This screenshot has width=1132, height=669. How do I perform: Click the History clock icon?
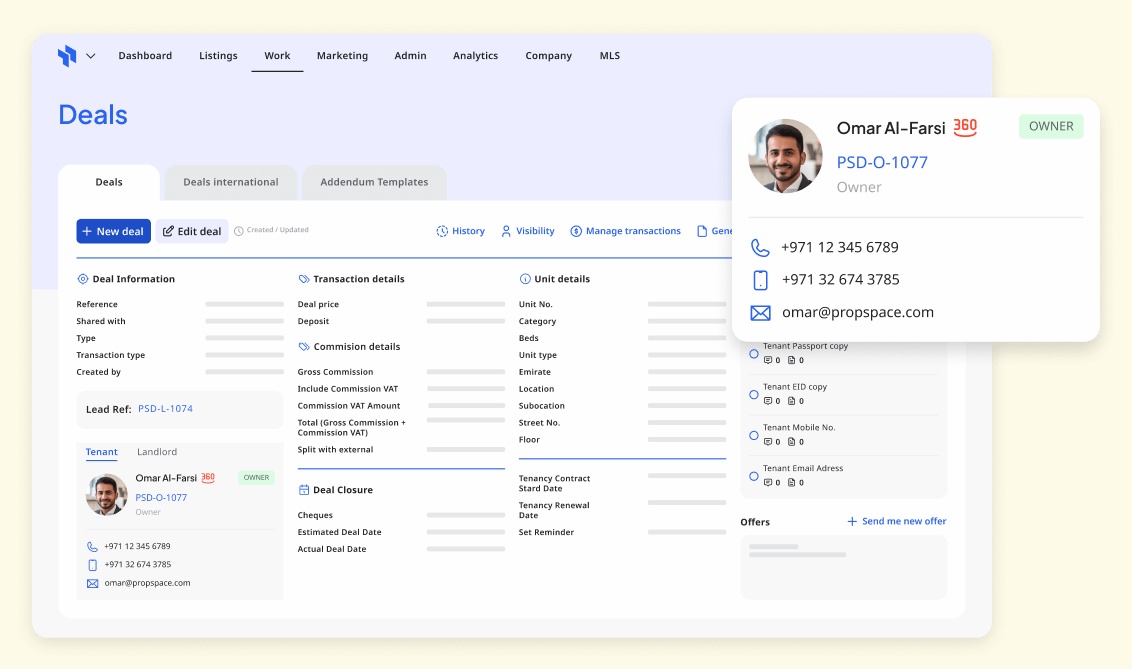tap(442, 231)
